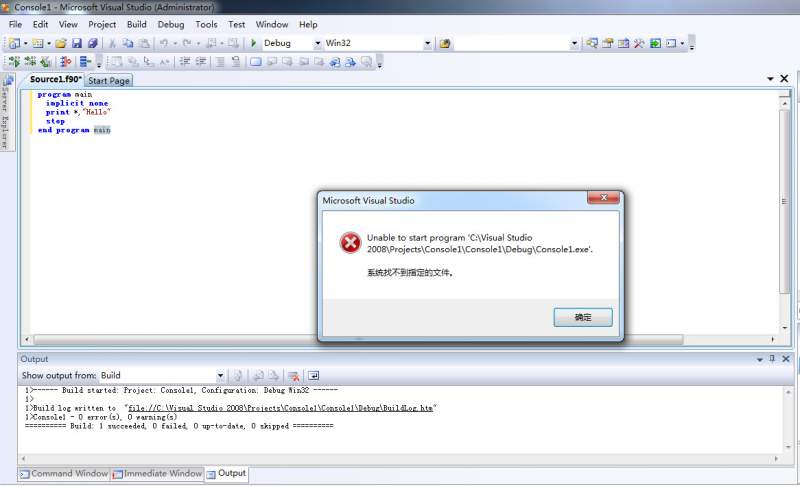This screenshot has height=486, width=800.
Task: Open the Object Browser toolbar icon
Action: (623, 43)
